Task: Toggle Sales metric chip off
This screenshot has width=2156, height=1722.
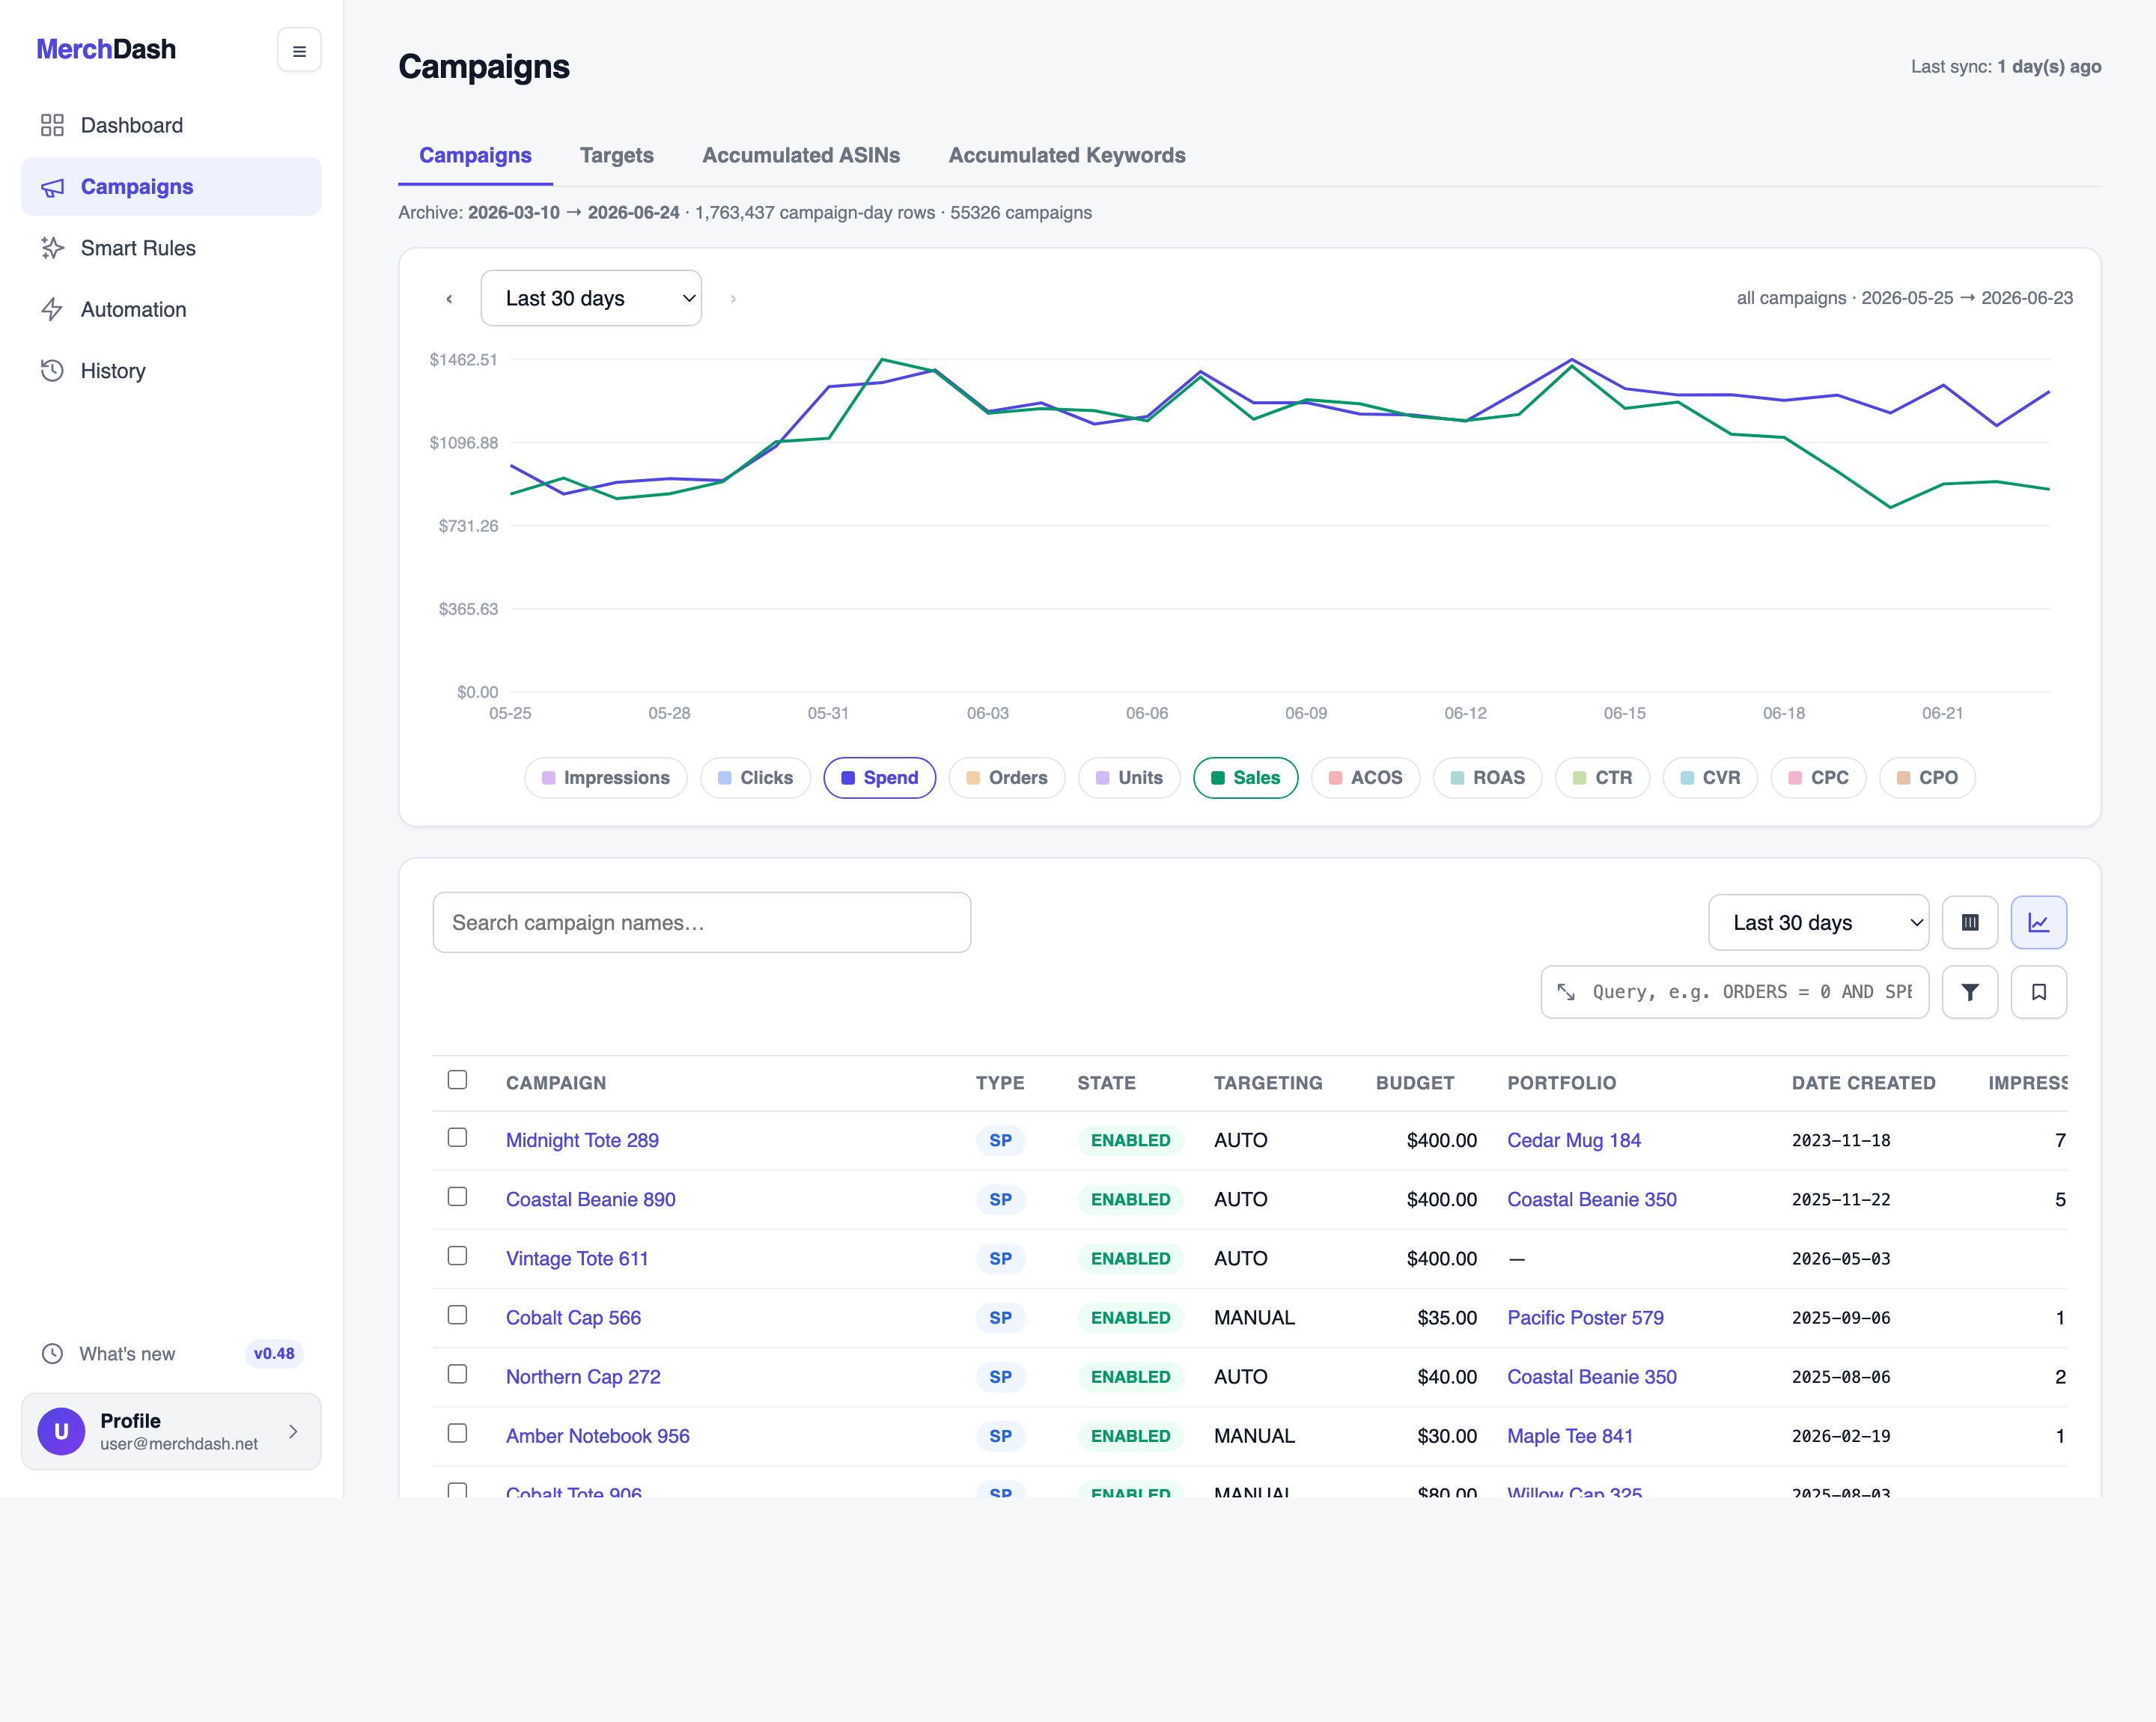Action: 1245,778
